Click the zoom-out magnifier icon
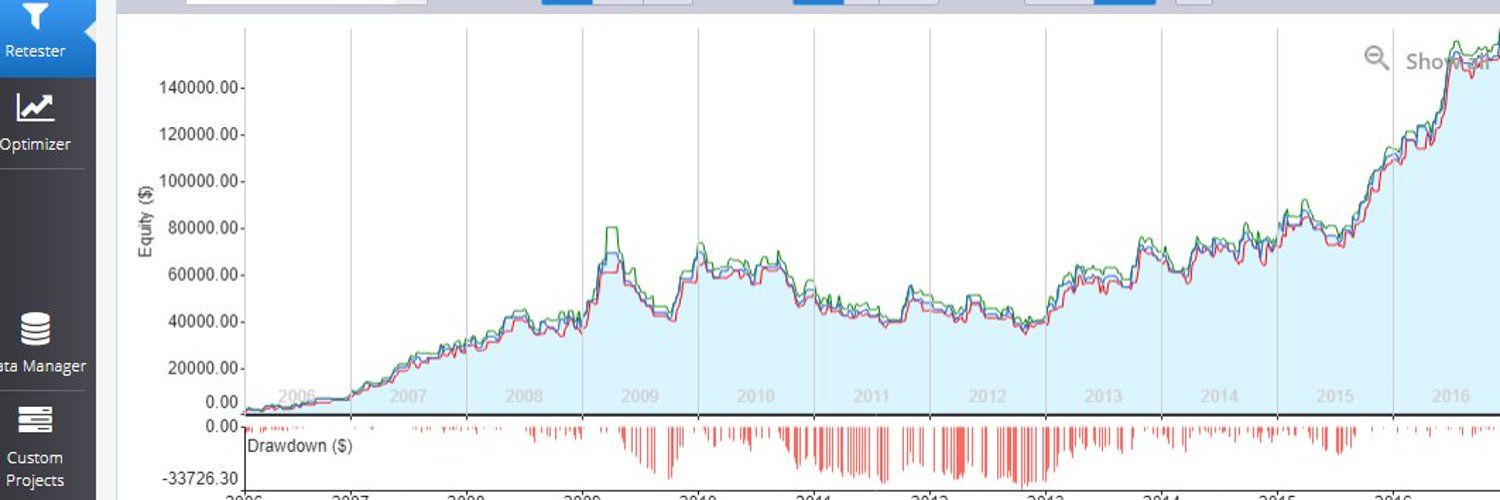 pyautogui.click(x=1377, y=58)
